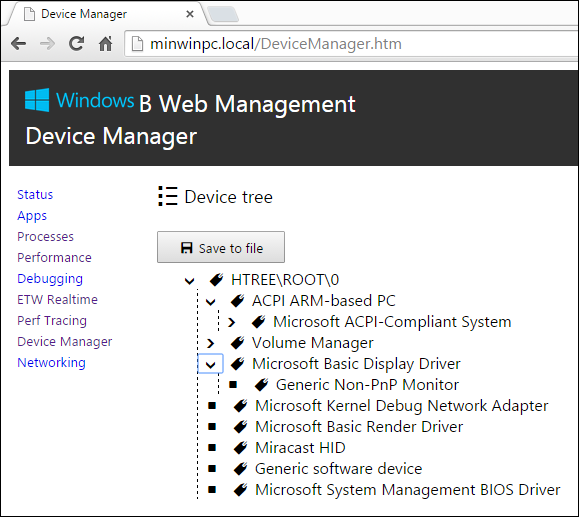Click the address bar URL field

pos(351,44)
